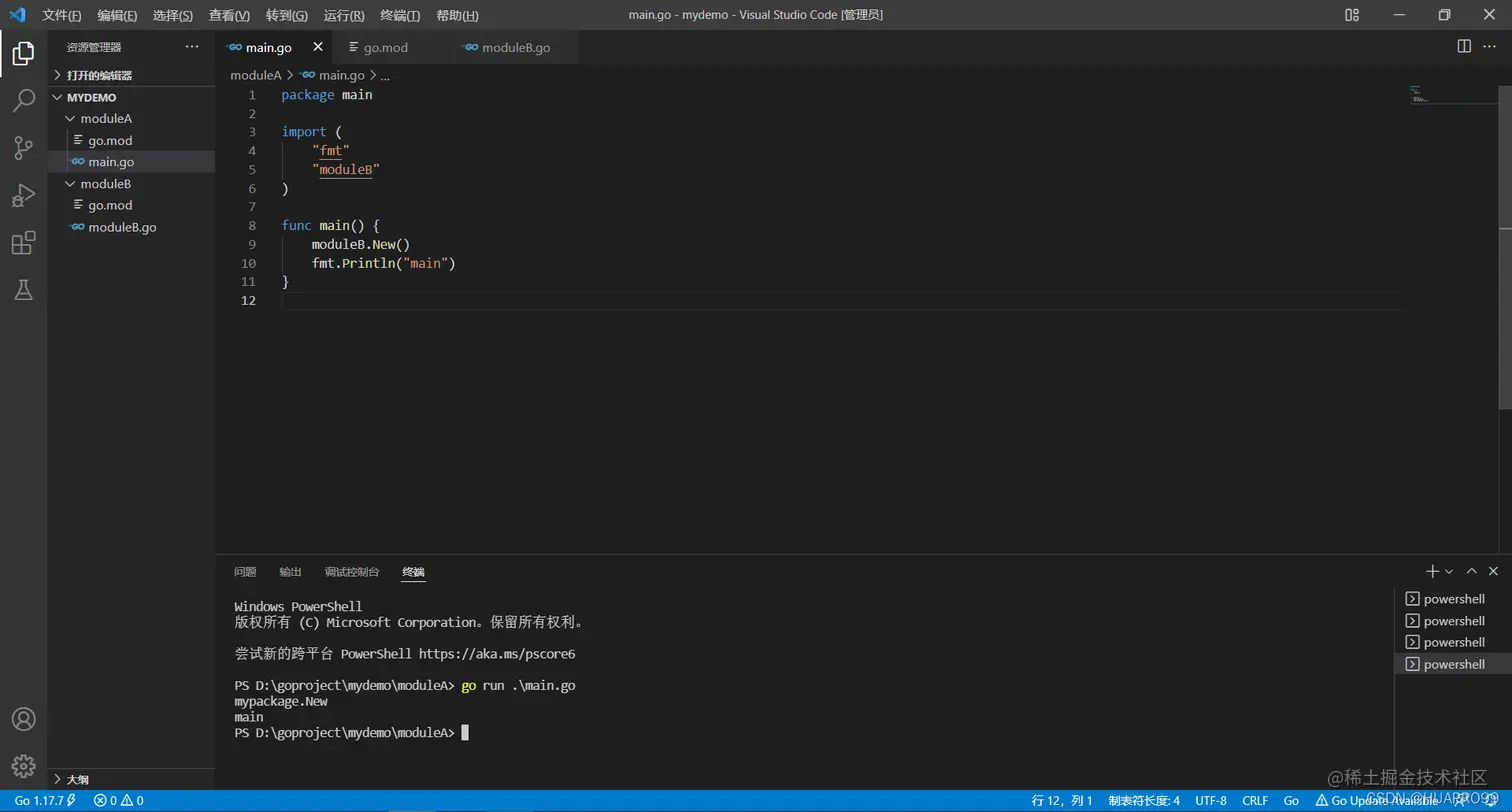Open the 转到(G) menu
The height and width of the screenshot is (812, 1512).
[287, 15]
